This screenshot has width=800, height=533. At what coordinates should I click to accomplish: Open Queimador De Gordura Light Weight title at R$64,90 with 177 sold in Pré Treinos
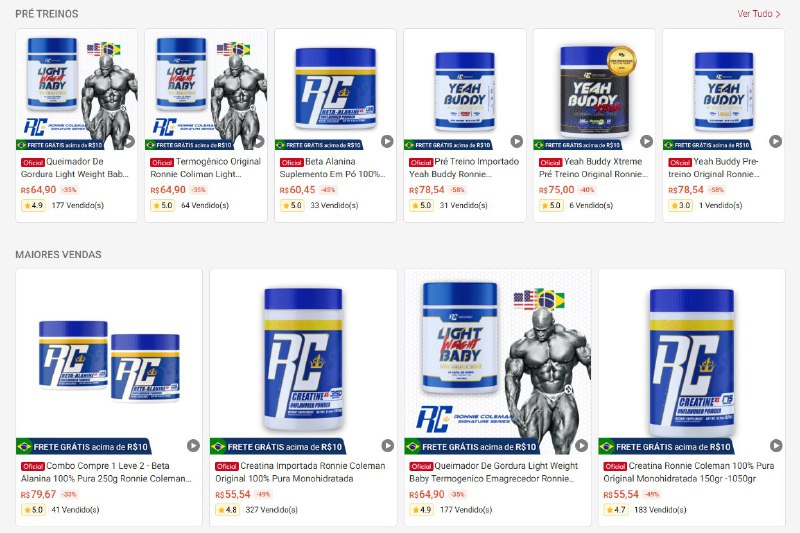75,168
